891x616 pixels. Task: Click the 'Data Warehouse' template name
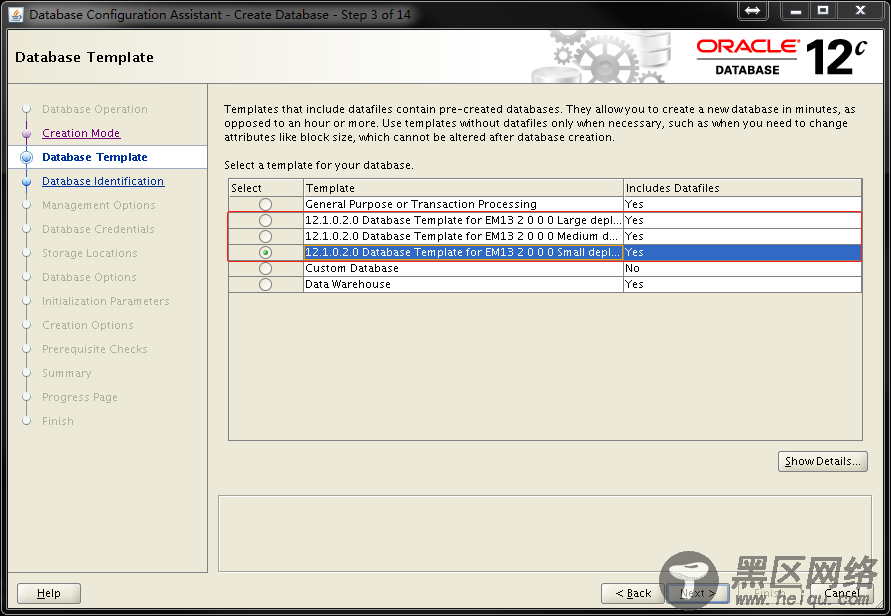[x=348, y=284]
